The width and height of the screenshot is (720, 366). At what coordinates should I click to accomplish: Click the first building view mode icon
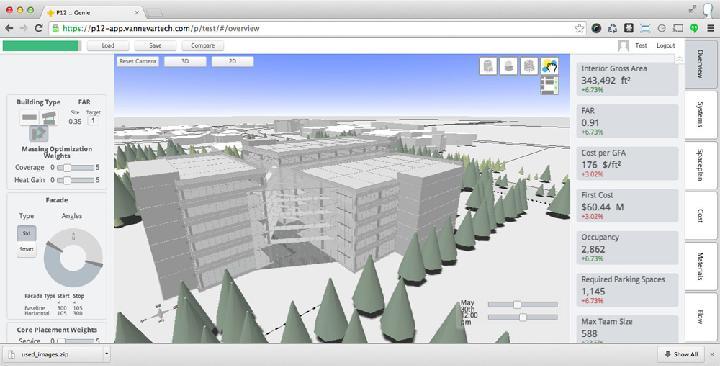pyautogui.click(x=489, y=66)
